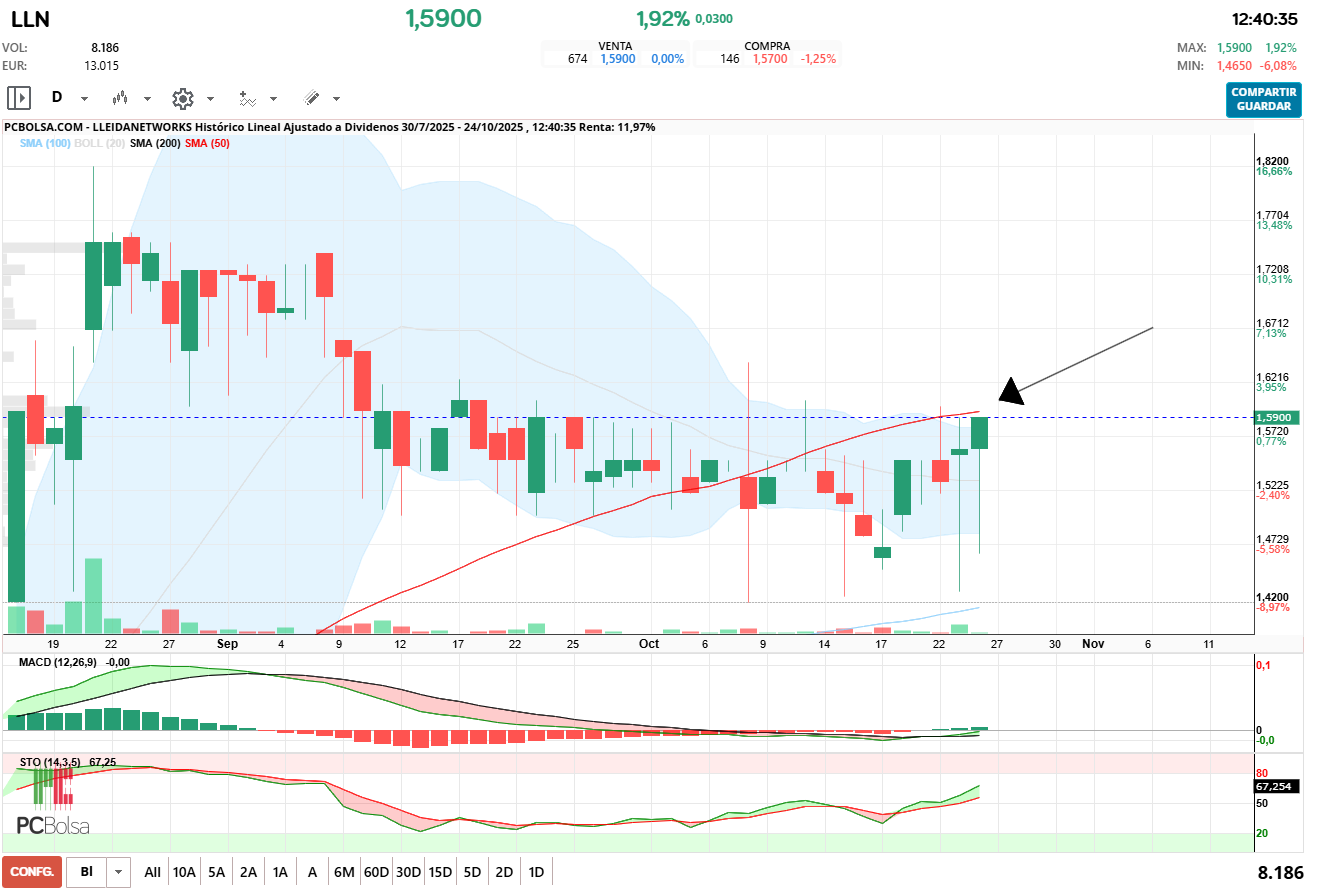Select the 1A range tab

(280, 872)
